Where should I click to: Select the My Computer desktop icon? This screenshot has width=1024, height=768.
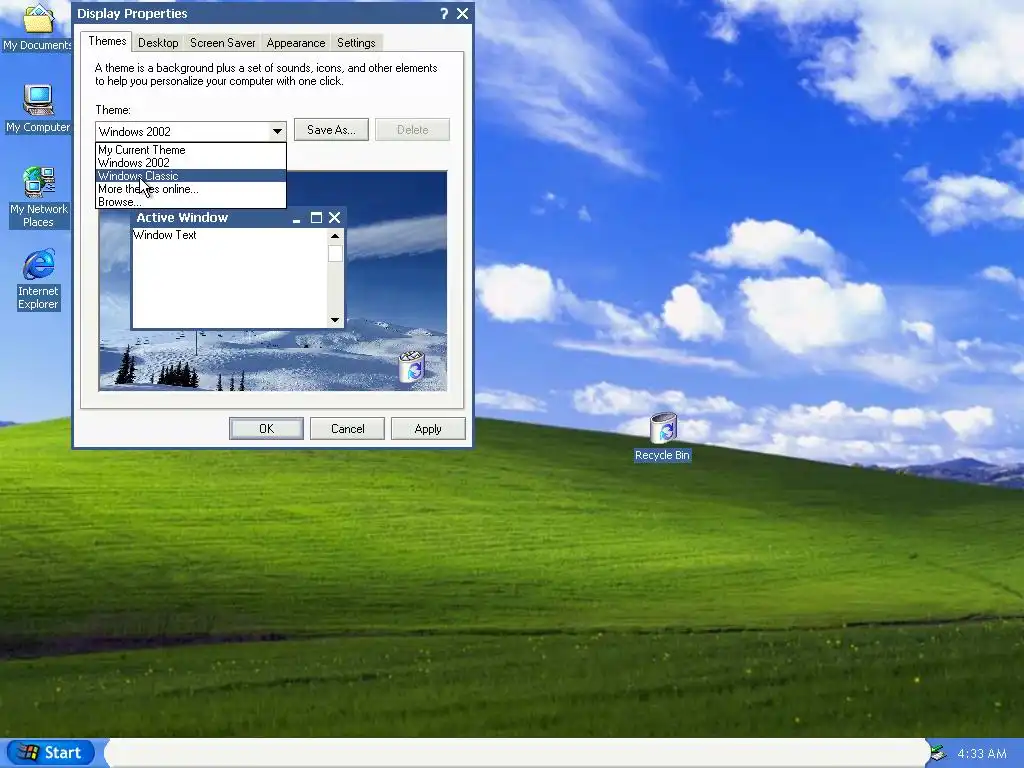click(x=38, y=109)
